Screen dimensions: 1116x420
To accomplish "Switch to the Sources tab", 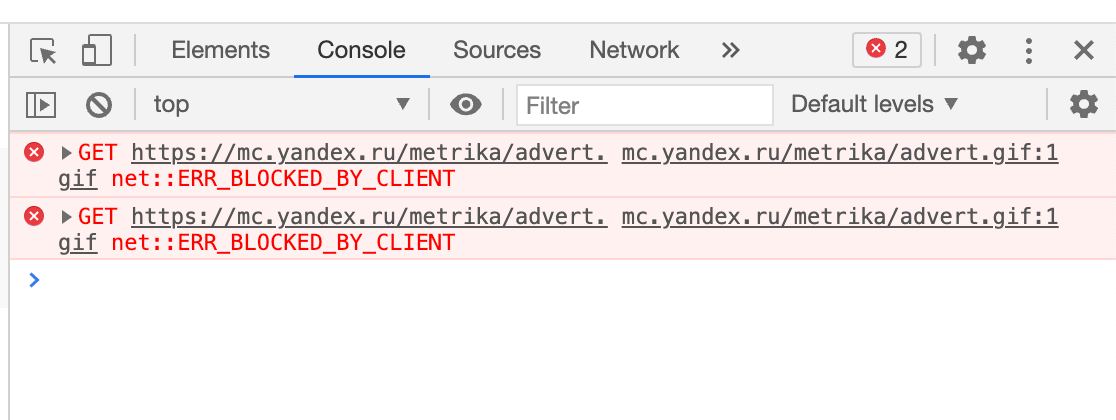I will [496, 50].
